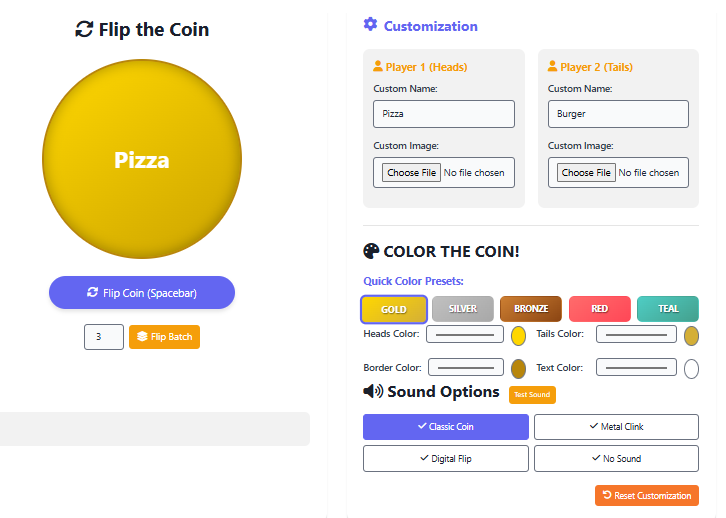
Task: Apply the Silver color preset
Action: coord(462,309)
